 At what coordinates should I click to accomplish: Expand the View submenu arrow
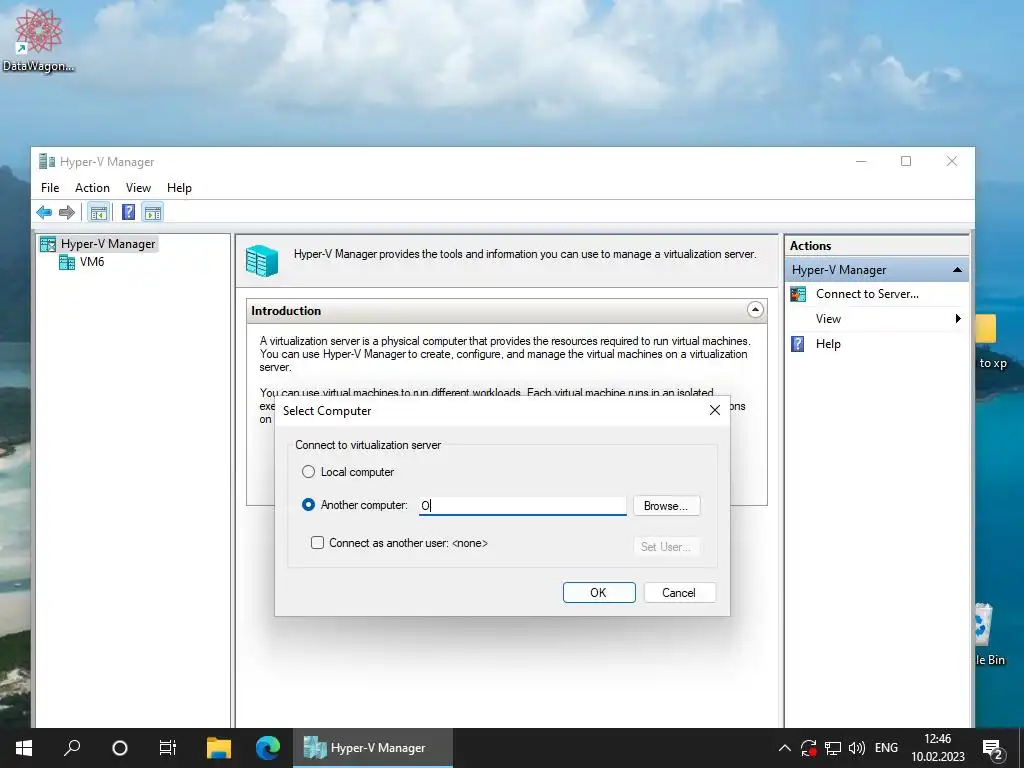pos(958,319)
